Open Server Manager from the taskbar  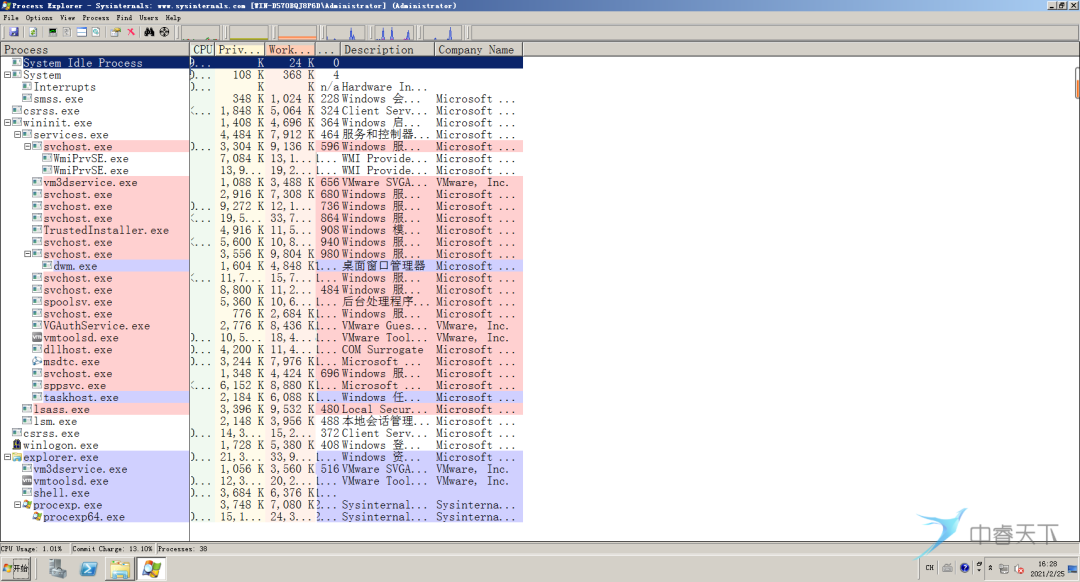point(58,569)
